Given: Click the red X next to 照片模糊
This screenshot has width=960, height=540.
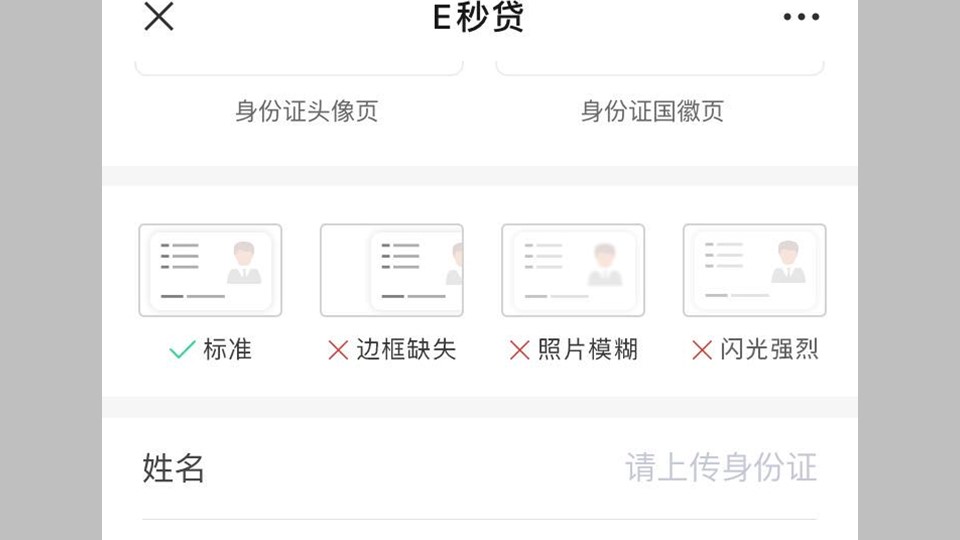Looking at the screenshot, I should tap(519, 350).
